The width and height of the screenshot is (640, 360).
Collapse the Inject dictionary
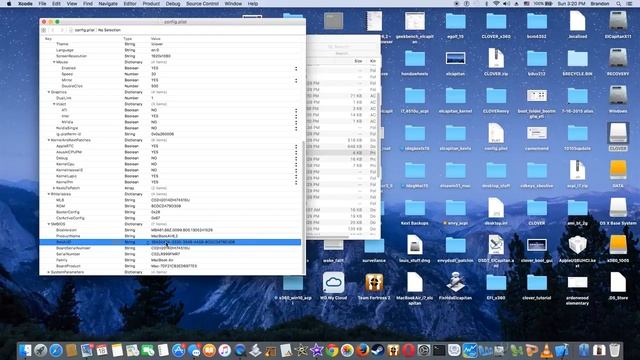tap(54, 104)
